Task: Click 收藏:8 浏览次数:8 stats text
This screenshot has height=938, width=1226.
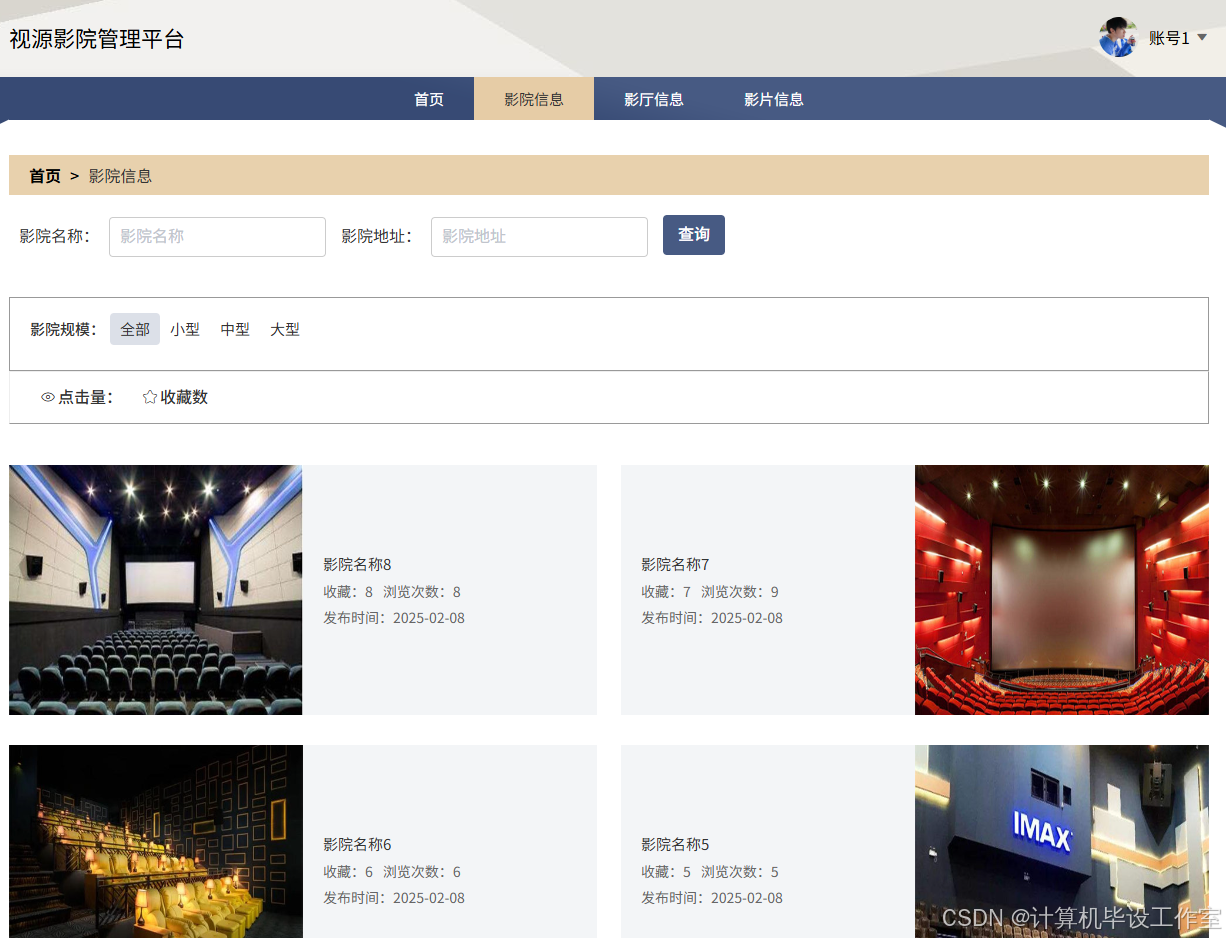Action: pyautogui.click(x=392, y=592)
